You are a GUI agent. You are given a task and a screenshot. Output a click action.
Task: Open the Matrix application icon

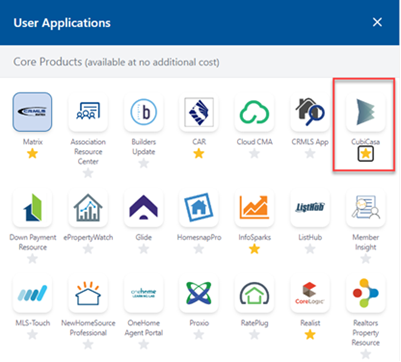[x=32, y=112]
